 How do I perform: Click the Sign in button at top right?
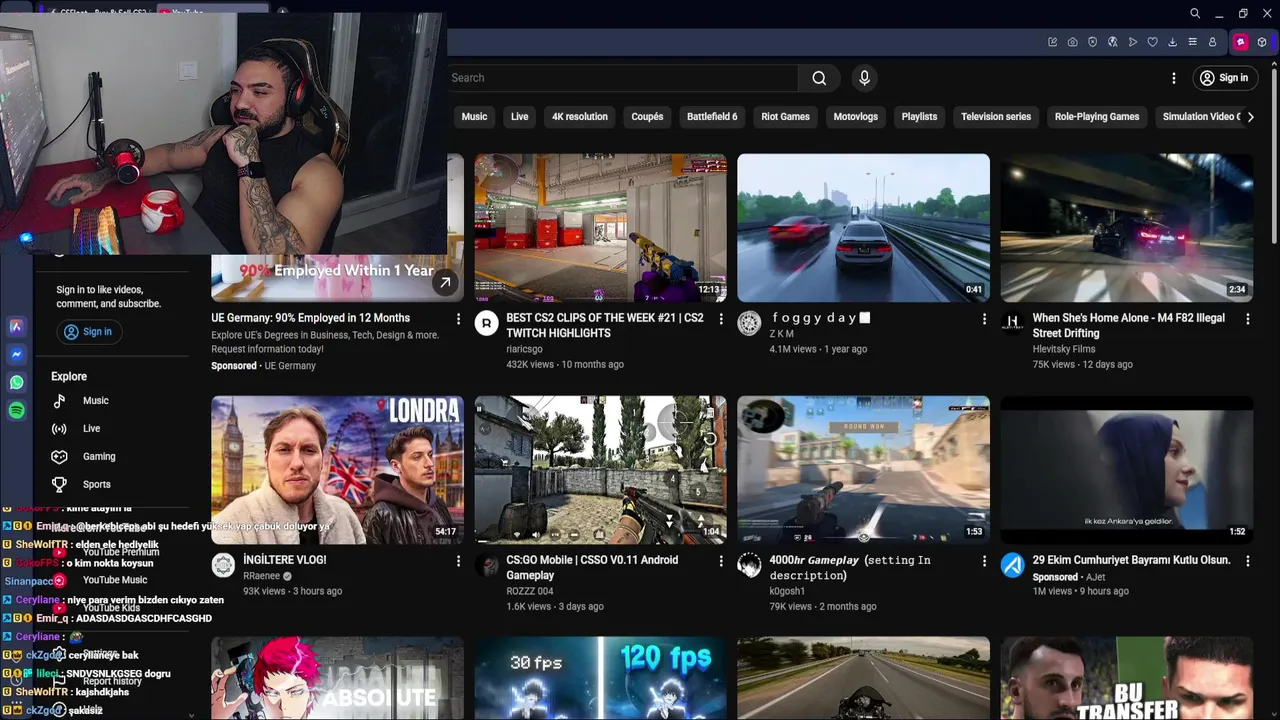[x=1224, y=78]
